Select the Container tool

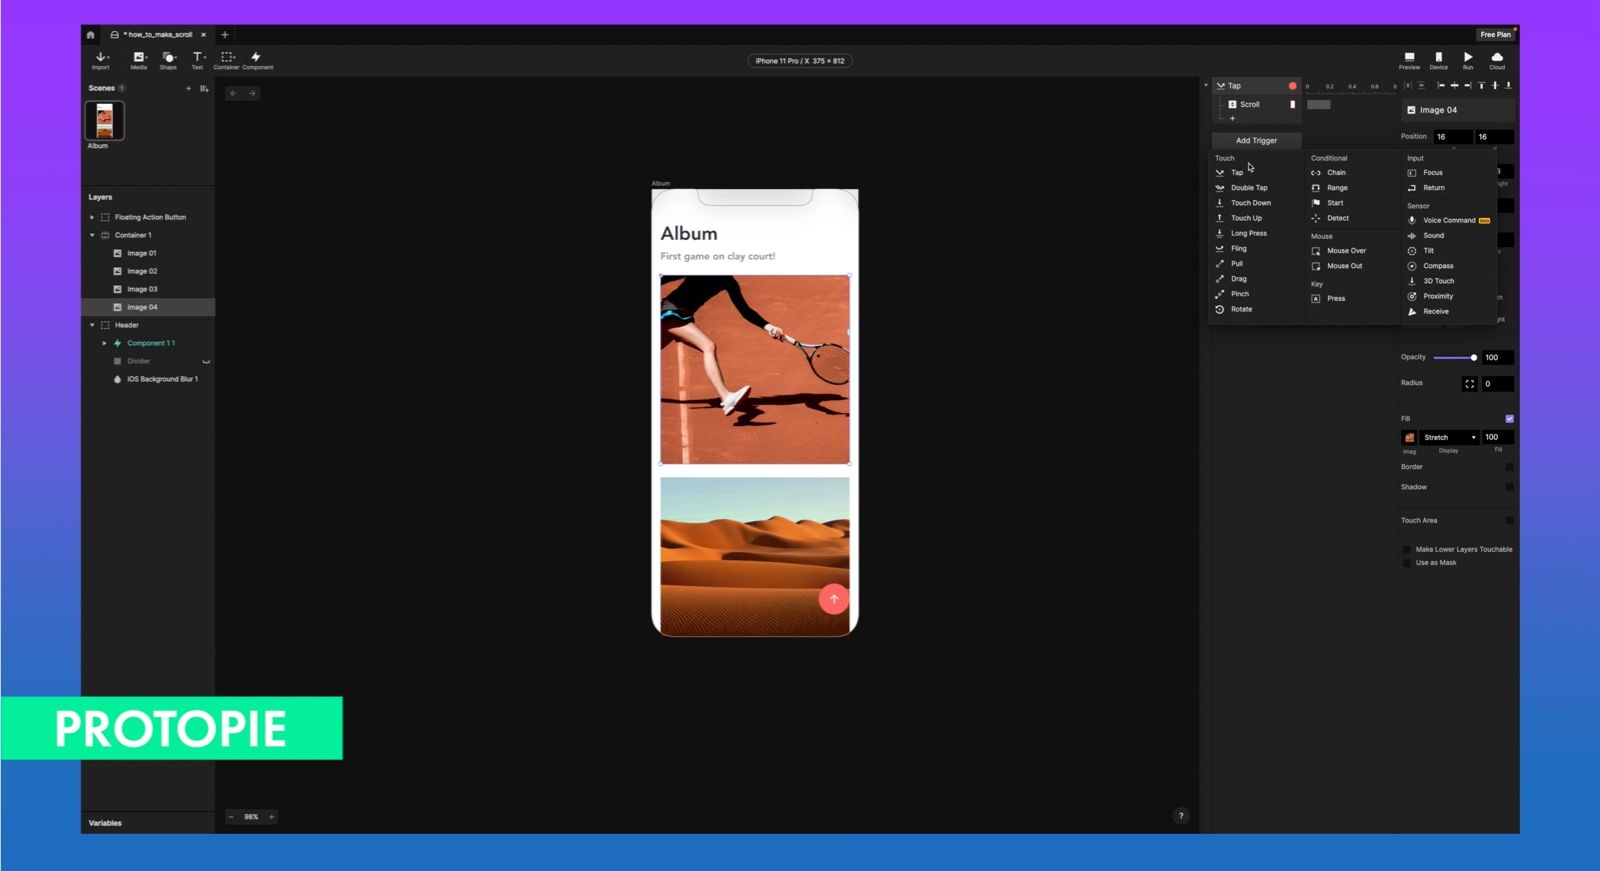click(227, 61)
